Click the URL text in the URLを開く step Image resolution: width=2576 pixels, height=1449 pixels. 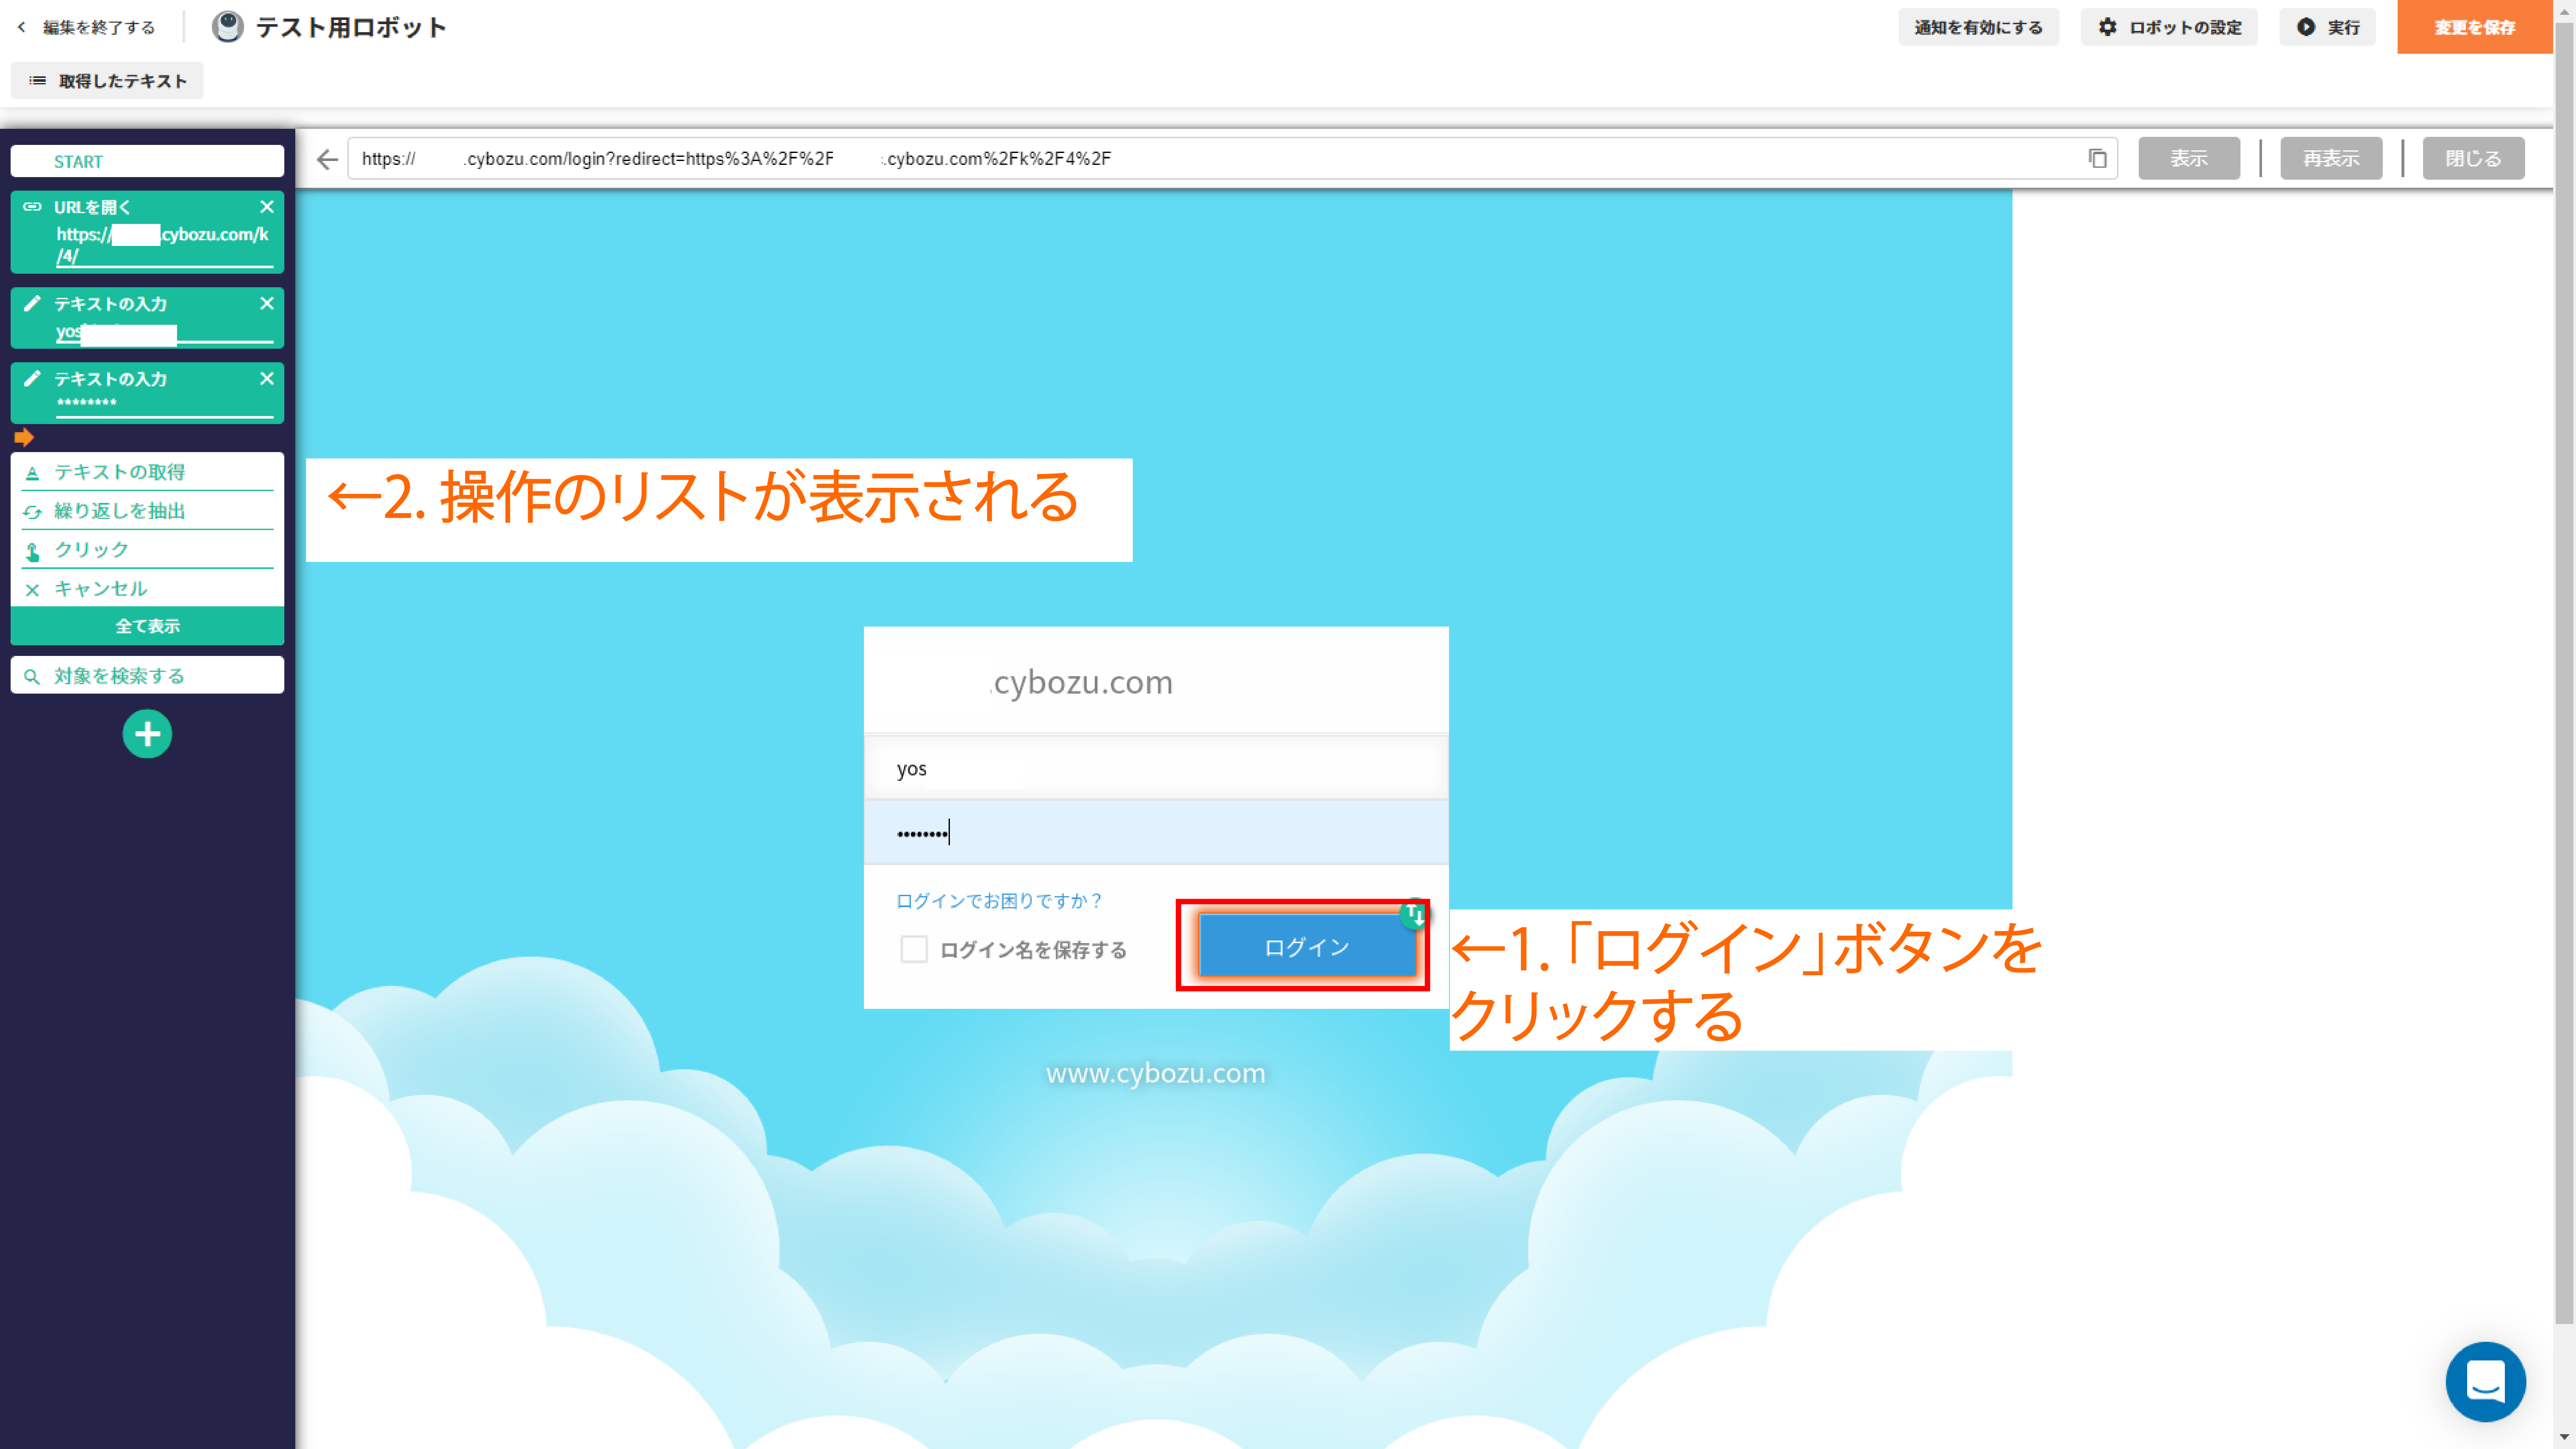pyautogui.click(x=163, y=245)
